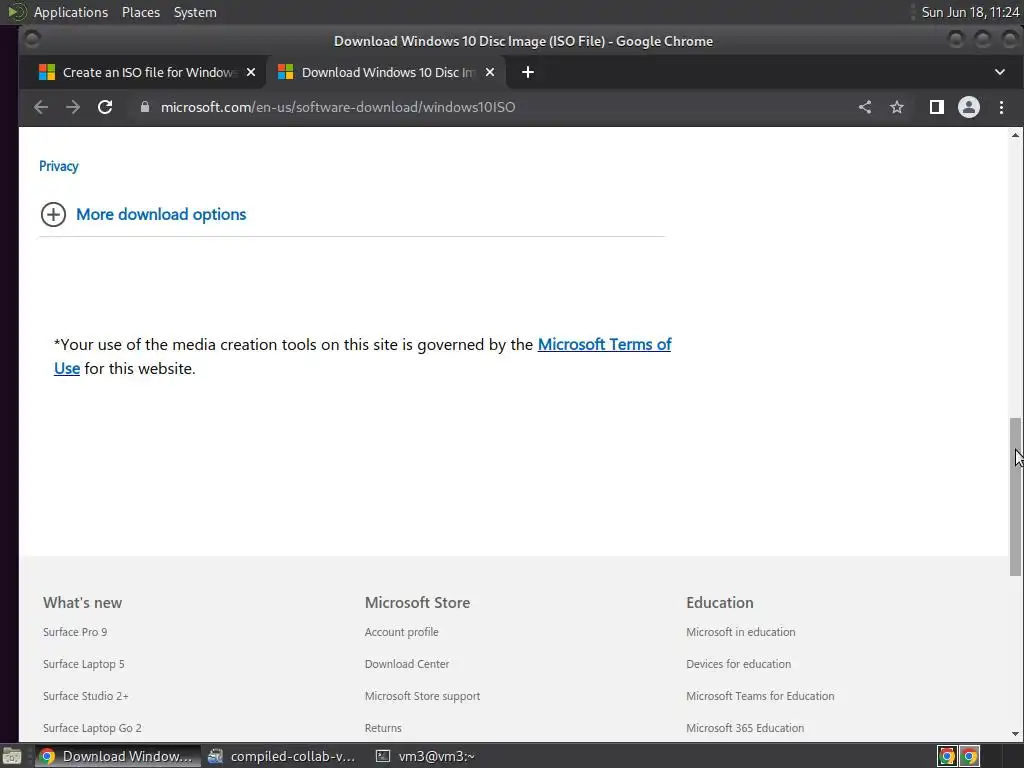Share this page via share icon
Viewport: 1024px width, 768px height.
[865, 107]
